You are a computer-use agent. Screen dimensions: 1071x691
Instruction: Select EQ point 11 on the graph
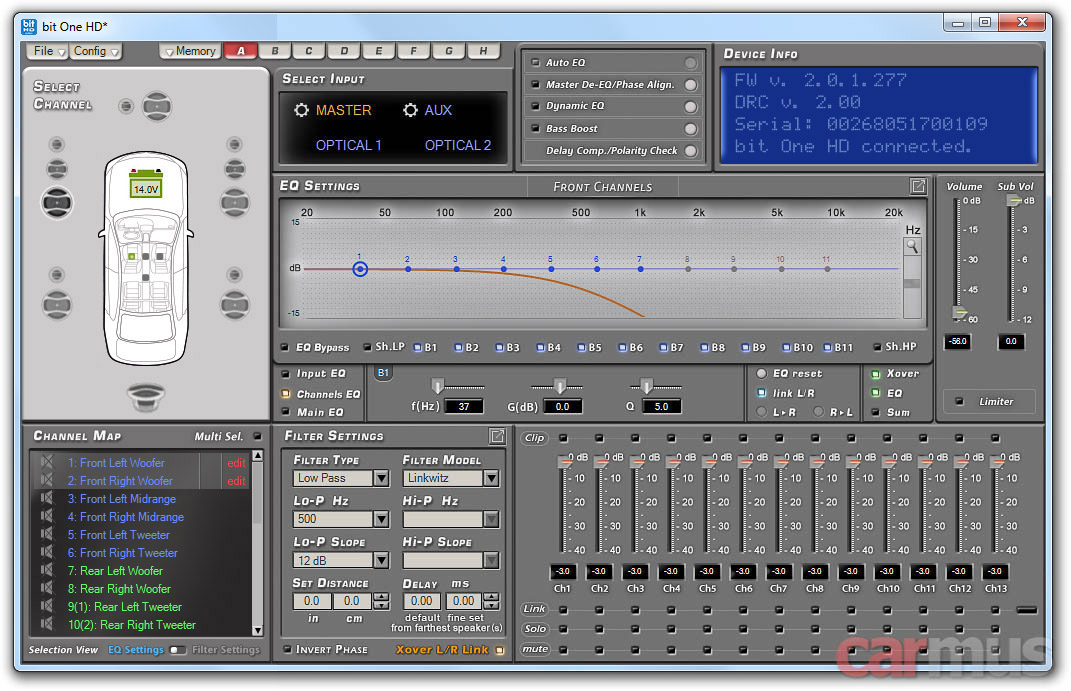(827, 269)
